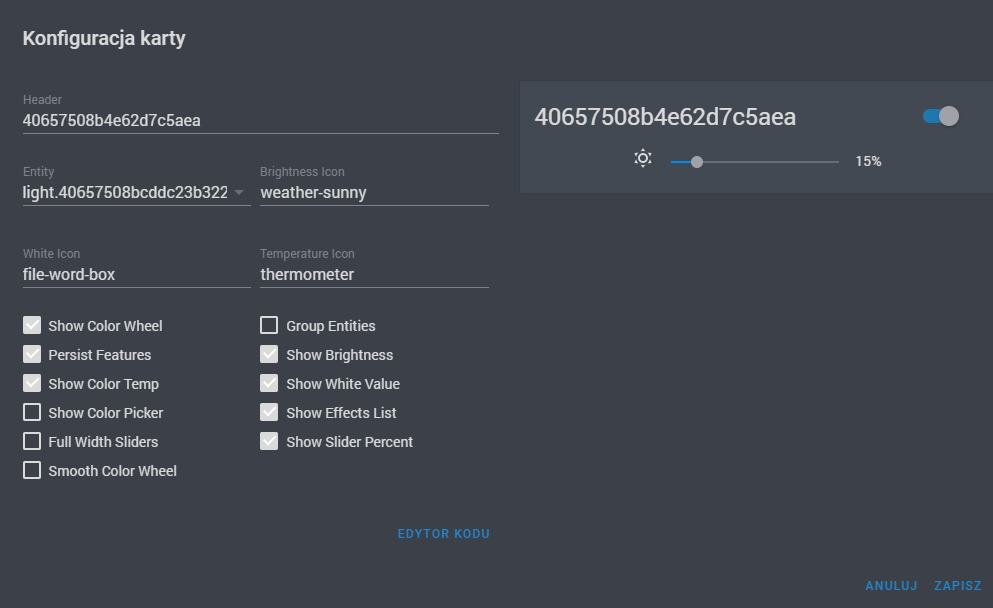Screen dimensions: 993x608
Task: Cancel changes with ANULUJ button
Action: (x=891, y=586)
